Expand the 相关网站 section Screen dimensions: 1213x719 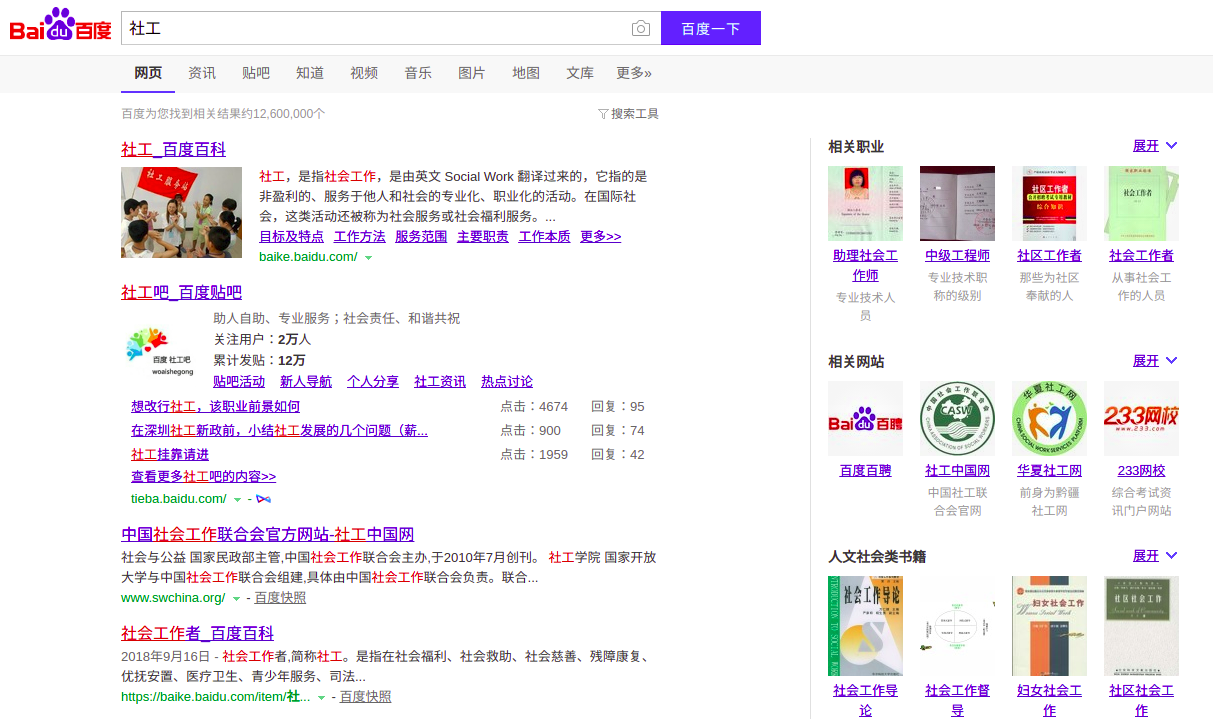coord(1155,361)
